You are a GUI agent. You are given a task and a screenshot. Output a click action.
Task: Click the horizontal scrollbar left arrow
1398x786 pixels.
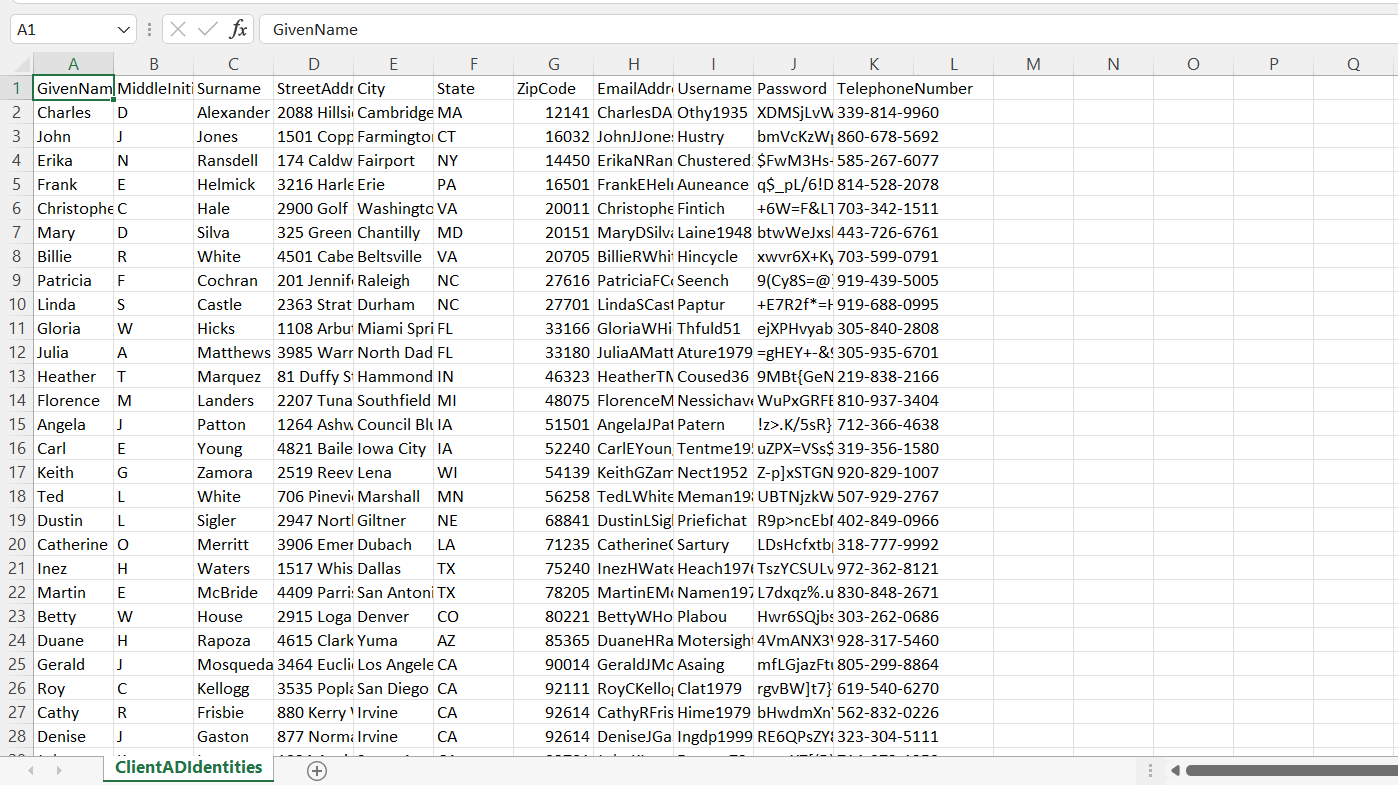click(1175, 770)
